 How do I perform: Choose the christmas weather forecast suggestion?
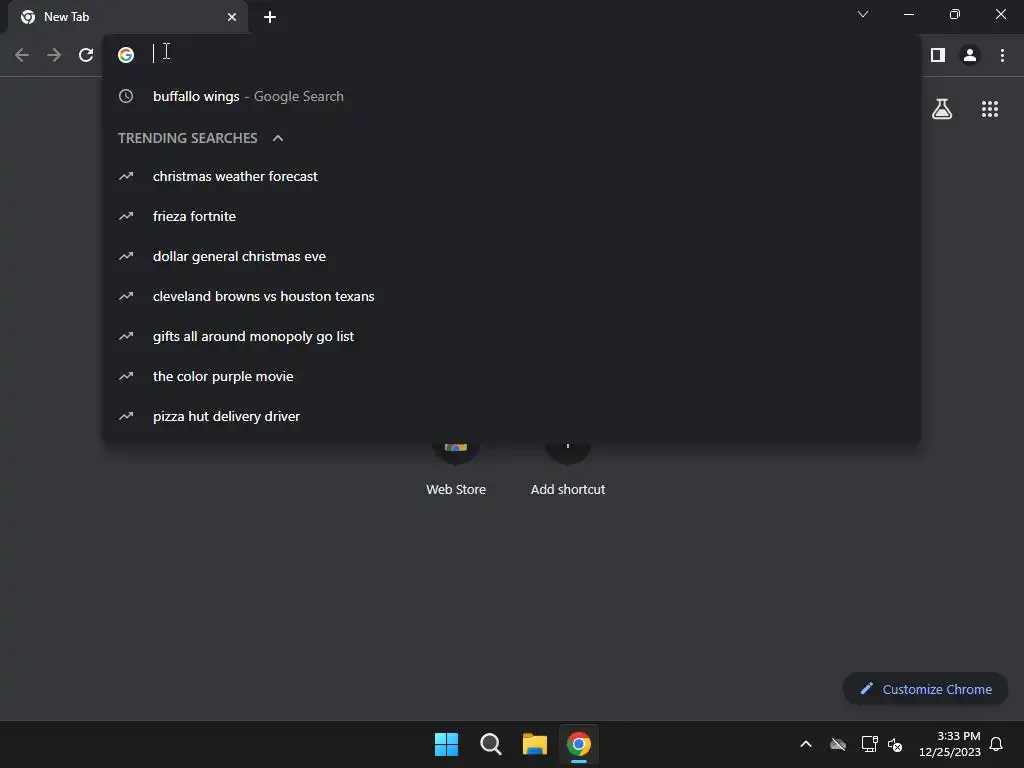pyautogui.click(x=512, y=176)
